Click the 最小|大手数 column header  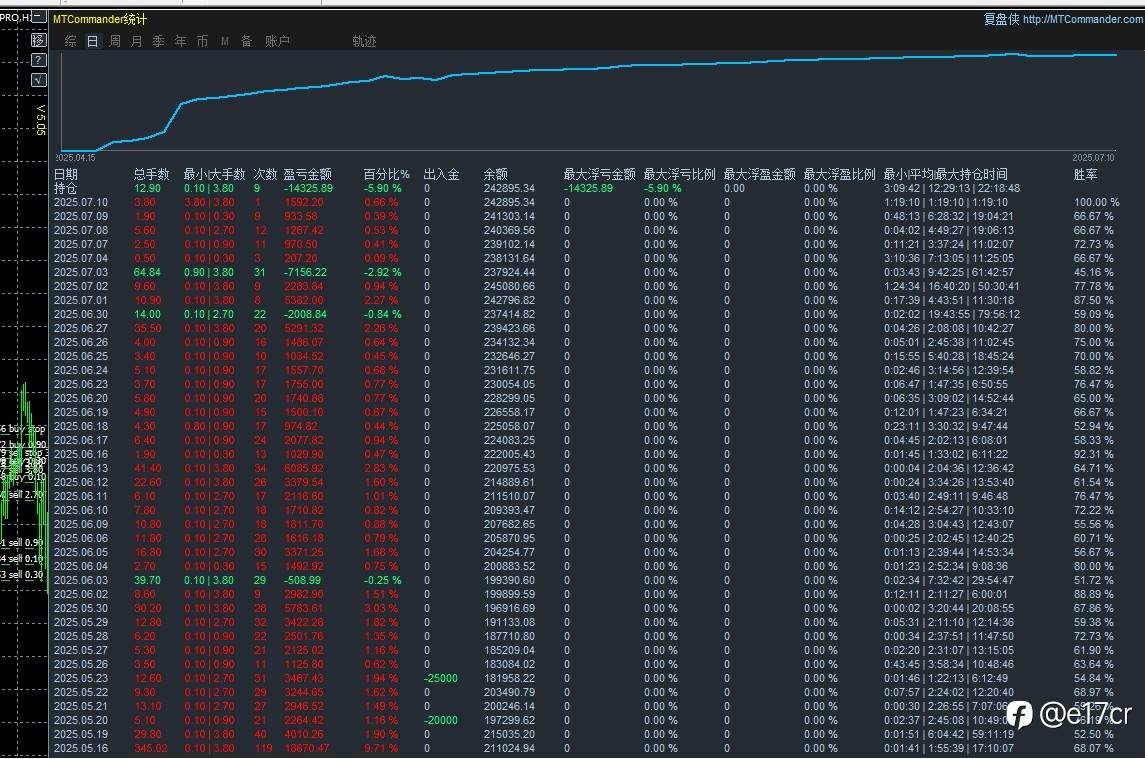pyautogui.click(x=214, y=174)
